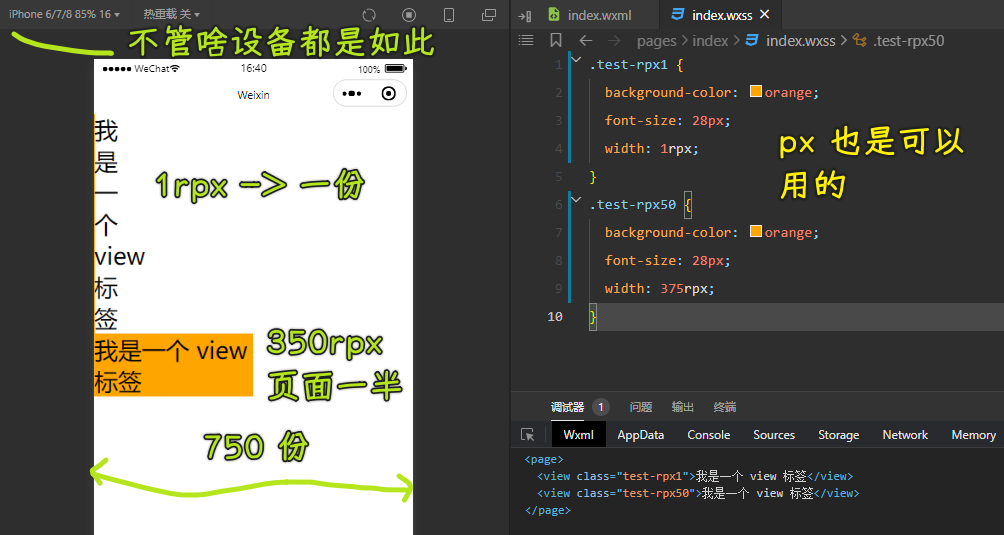Viewport: 1004px width, 535px height.
Task: Select the element inspector picker icon
Action: click(528, 435)
